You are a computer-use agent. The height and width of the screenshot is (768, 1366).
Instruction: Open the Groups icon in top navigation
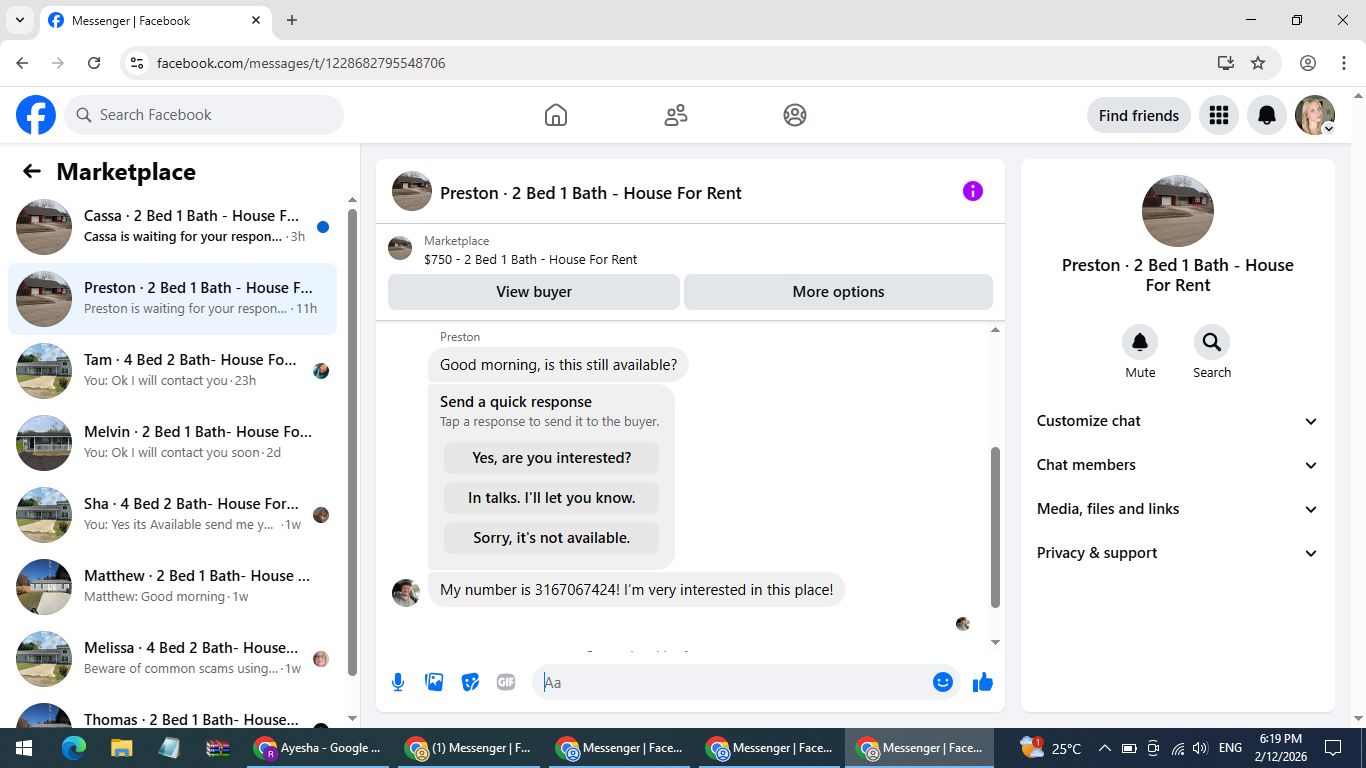tap(795, 115)
